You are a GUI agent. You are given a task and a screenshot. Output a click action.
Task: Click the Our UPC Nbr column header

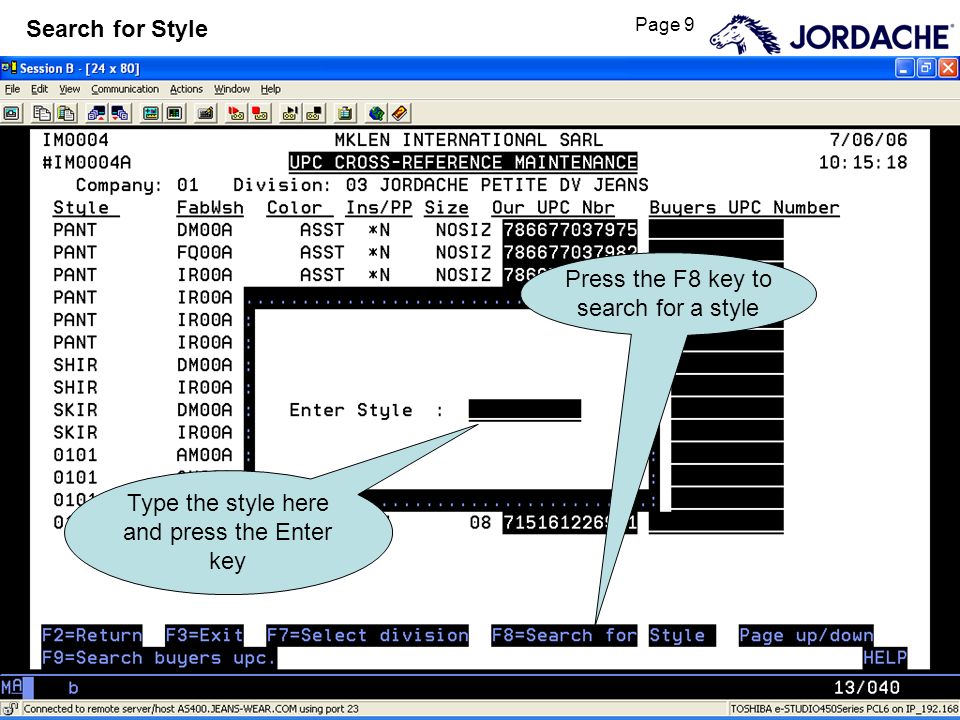[553, 208]
